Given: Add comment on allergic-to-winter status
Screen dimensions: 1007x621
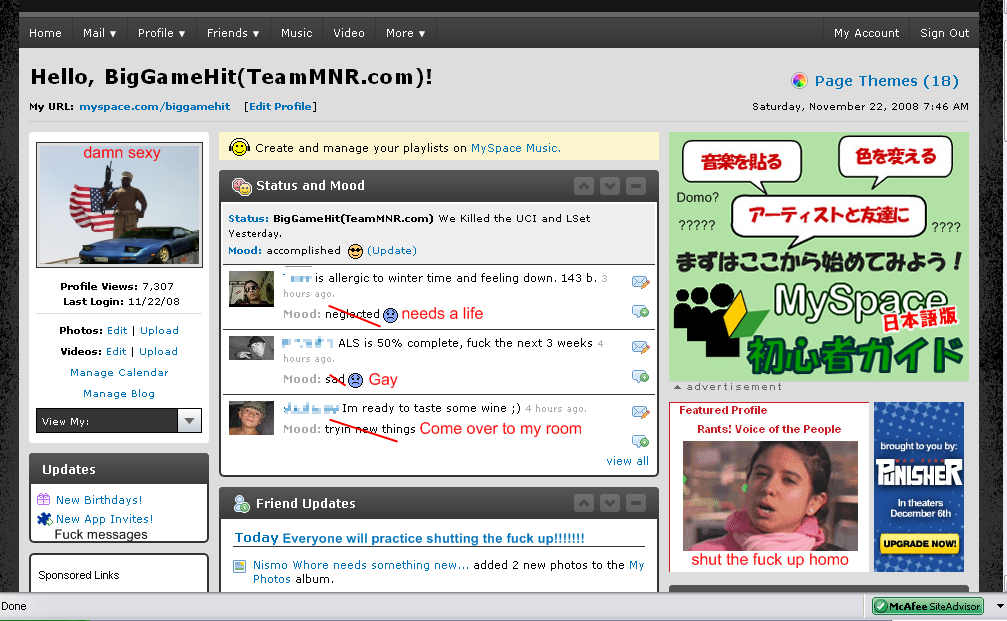Looking at the screenshot, I should click(640, 312).
